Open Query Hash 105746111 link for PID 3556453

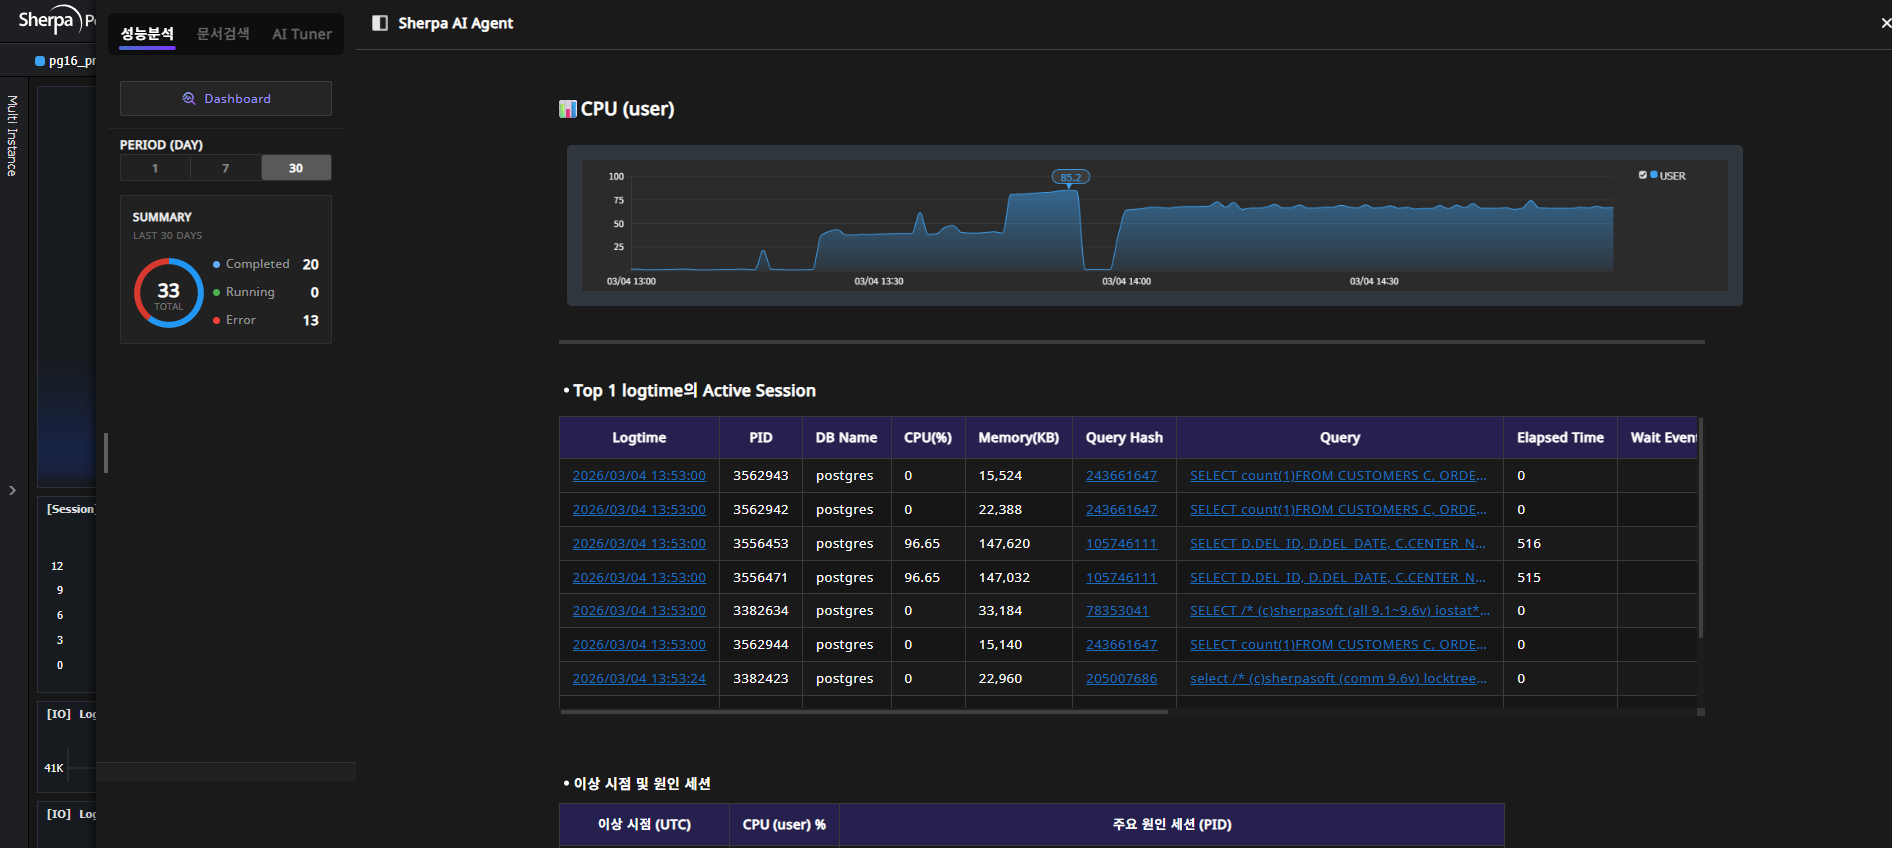(x=1121, y=544)
